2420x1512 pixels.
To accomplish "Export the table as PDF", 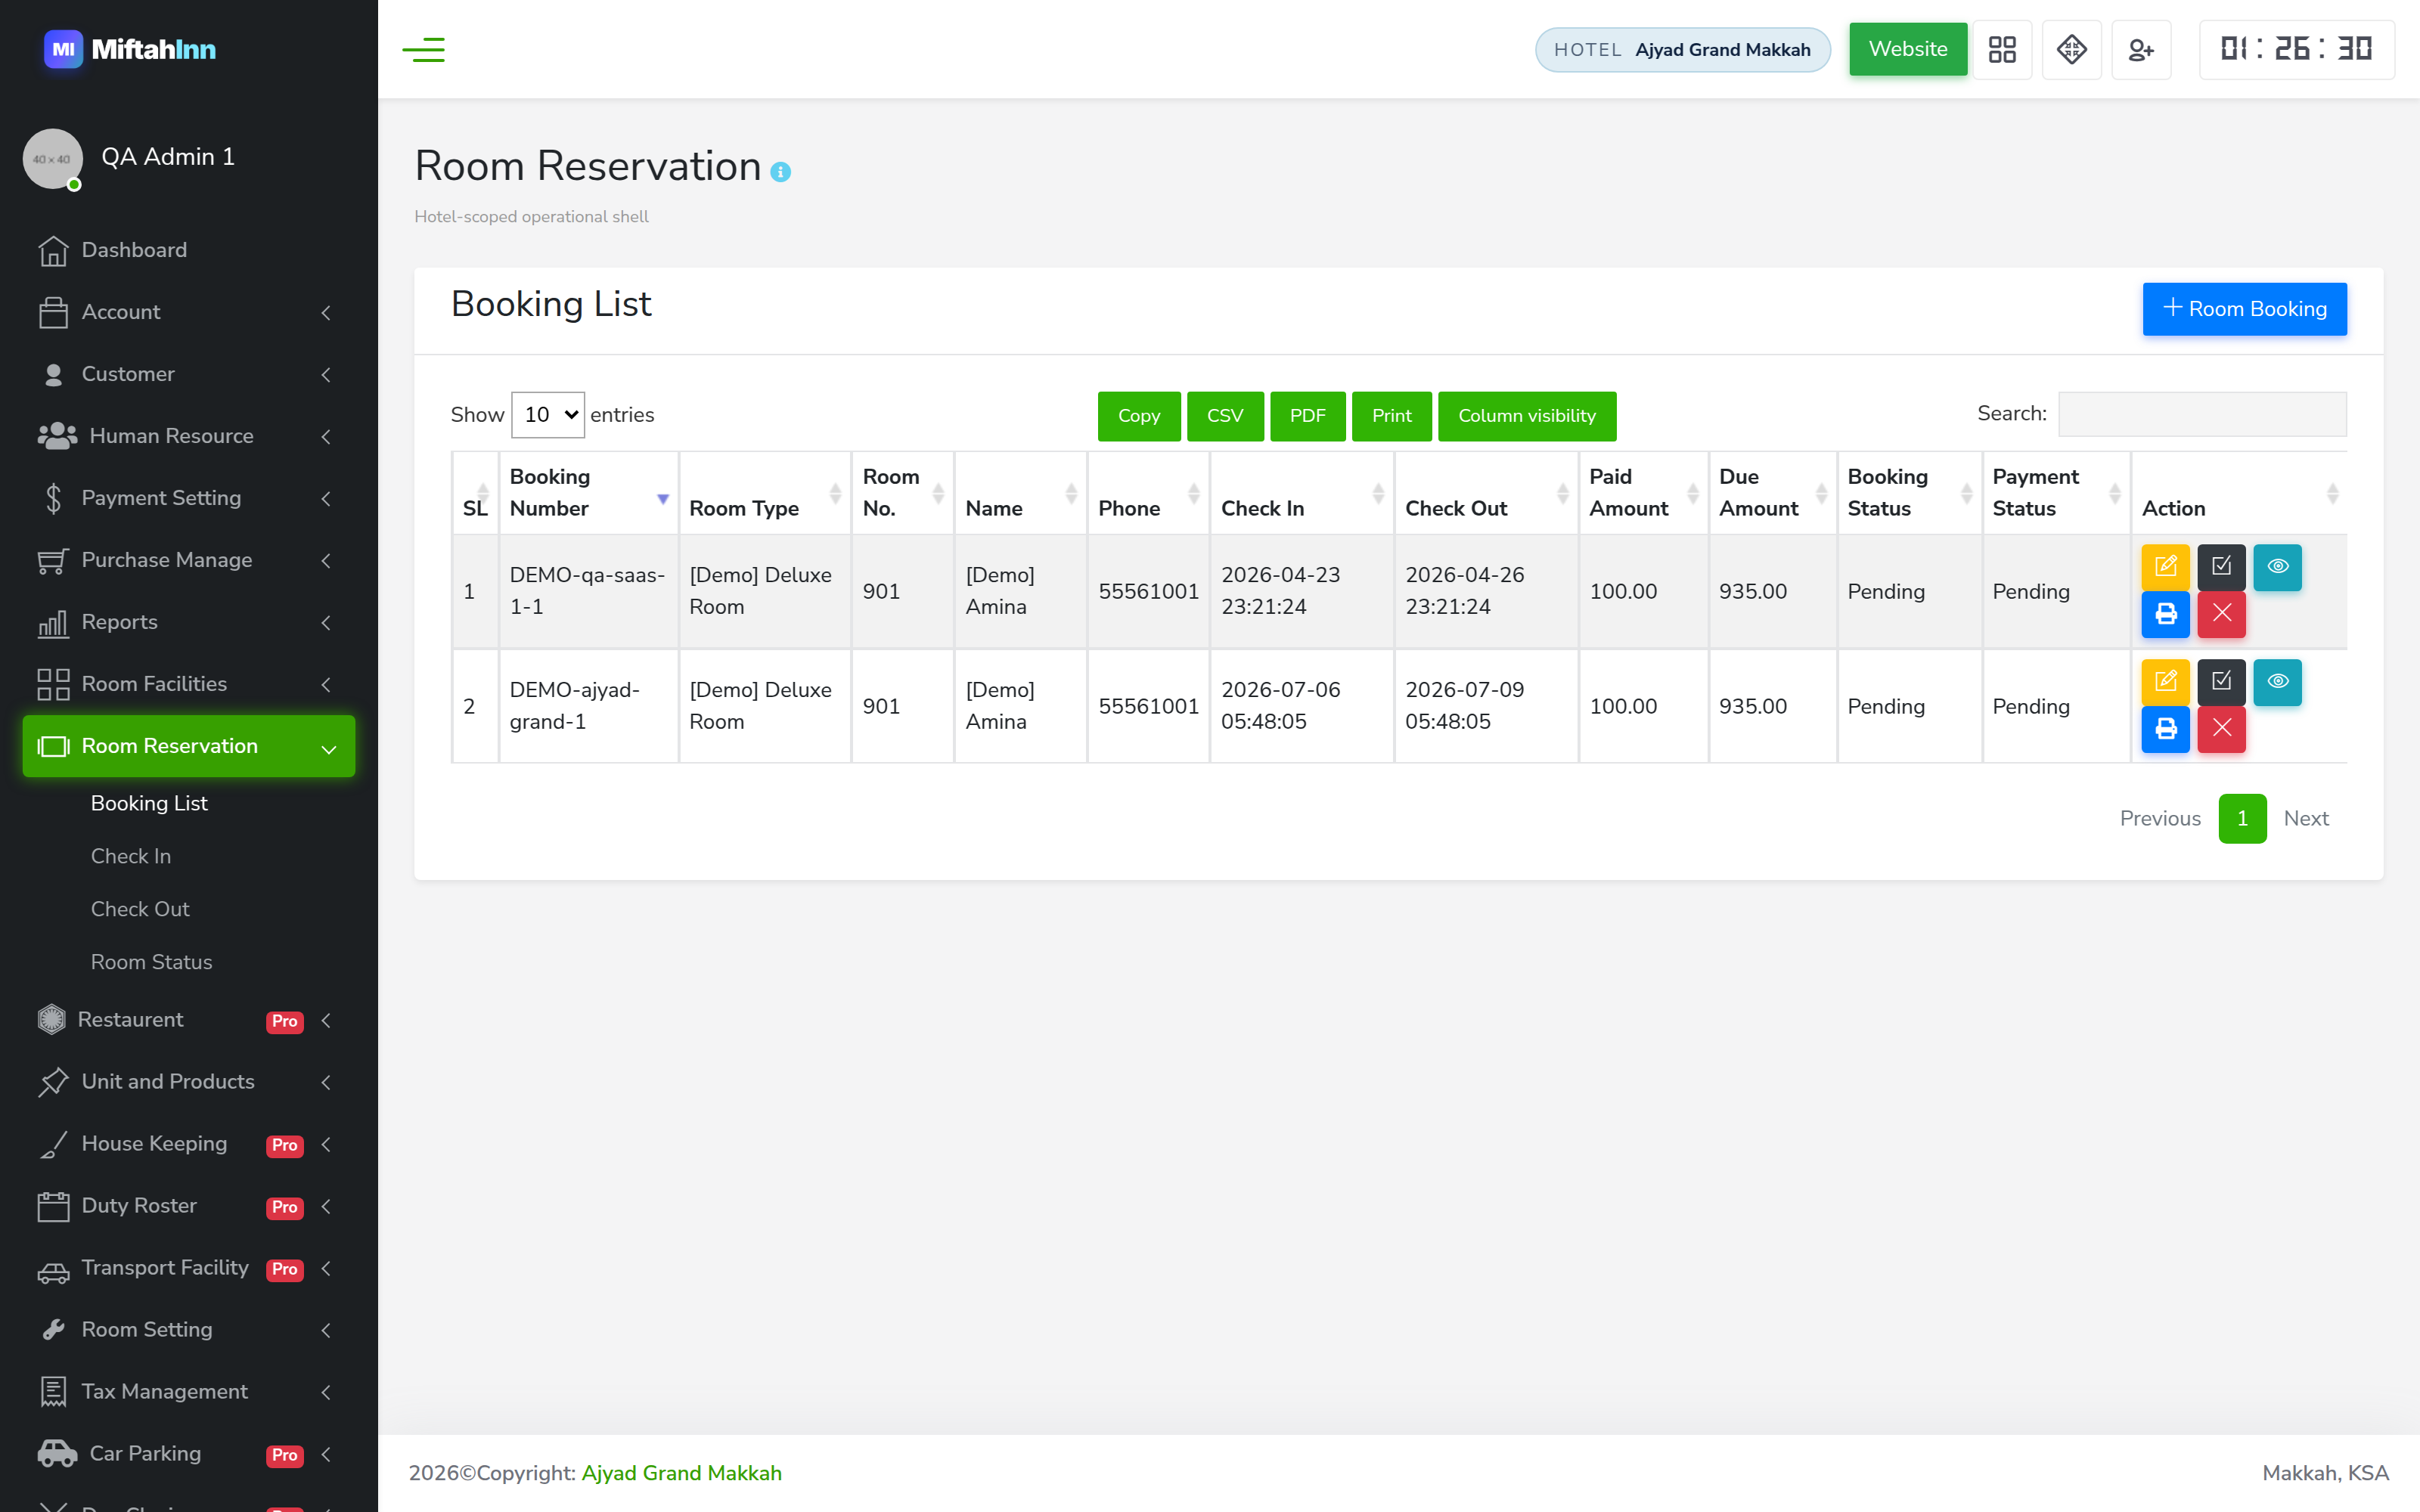I will (1307, 416).
